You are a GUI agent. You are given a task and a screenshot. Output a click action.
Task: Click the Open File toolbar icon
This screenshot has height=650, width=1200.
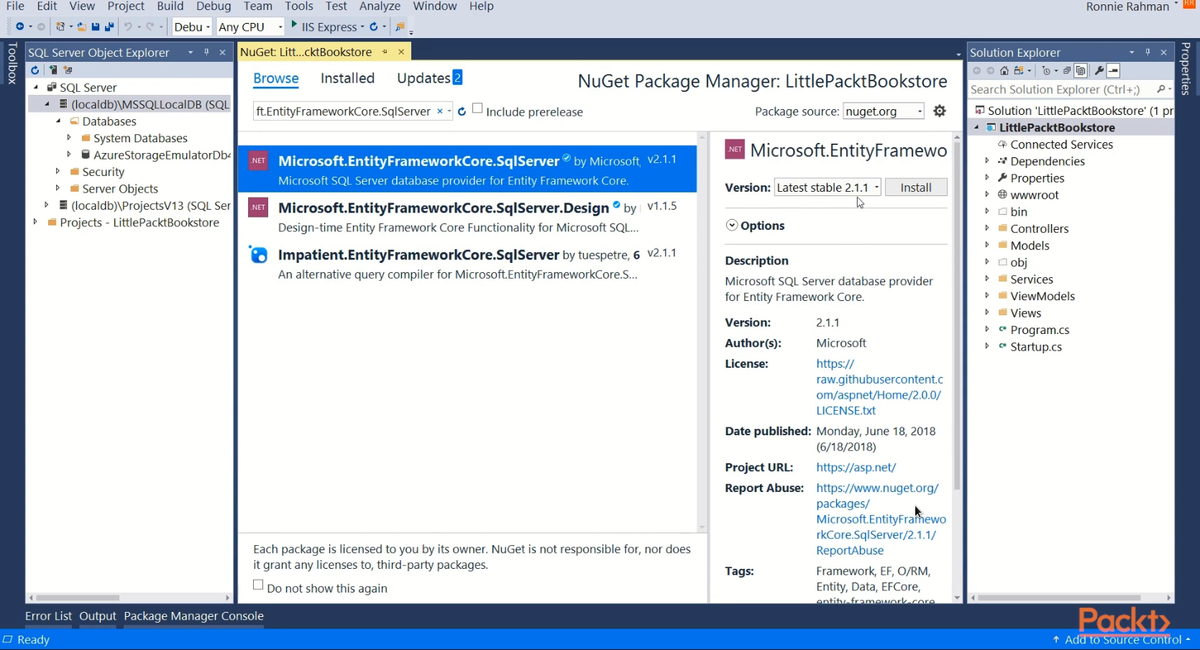click(81, 27)
